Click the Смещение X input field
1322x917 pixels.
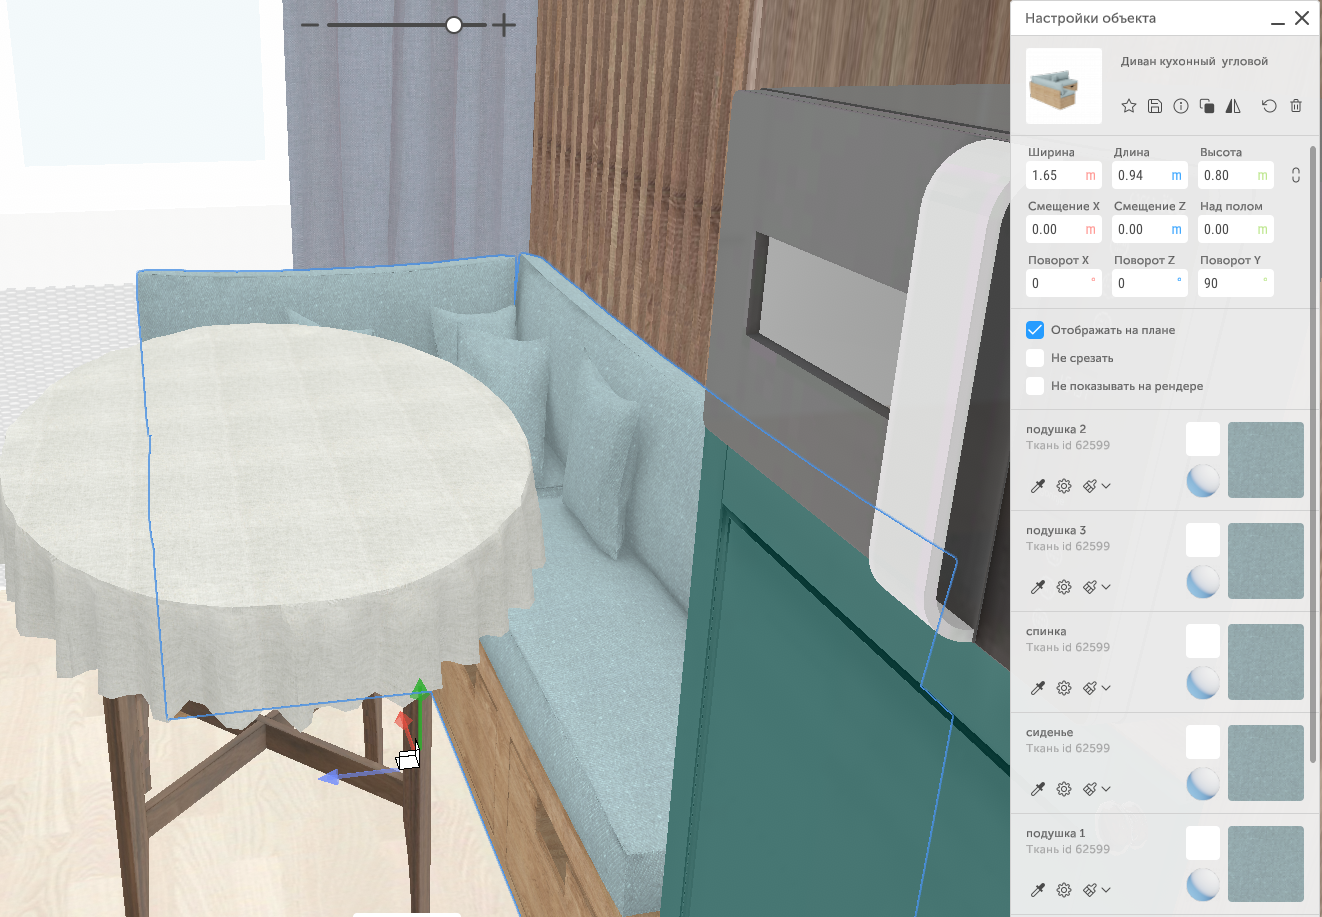1064,229
